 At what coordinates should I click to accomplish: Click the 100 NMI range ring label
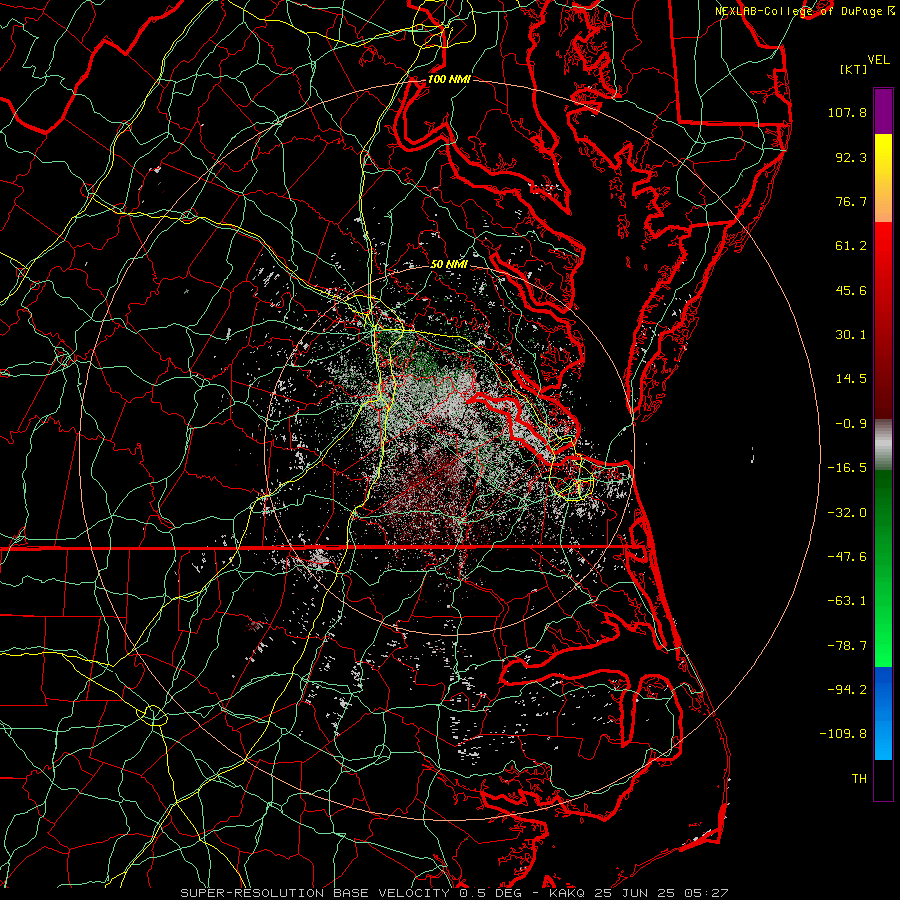click(x=449, y=79)
